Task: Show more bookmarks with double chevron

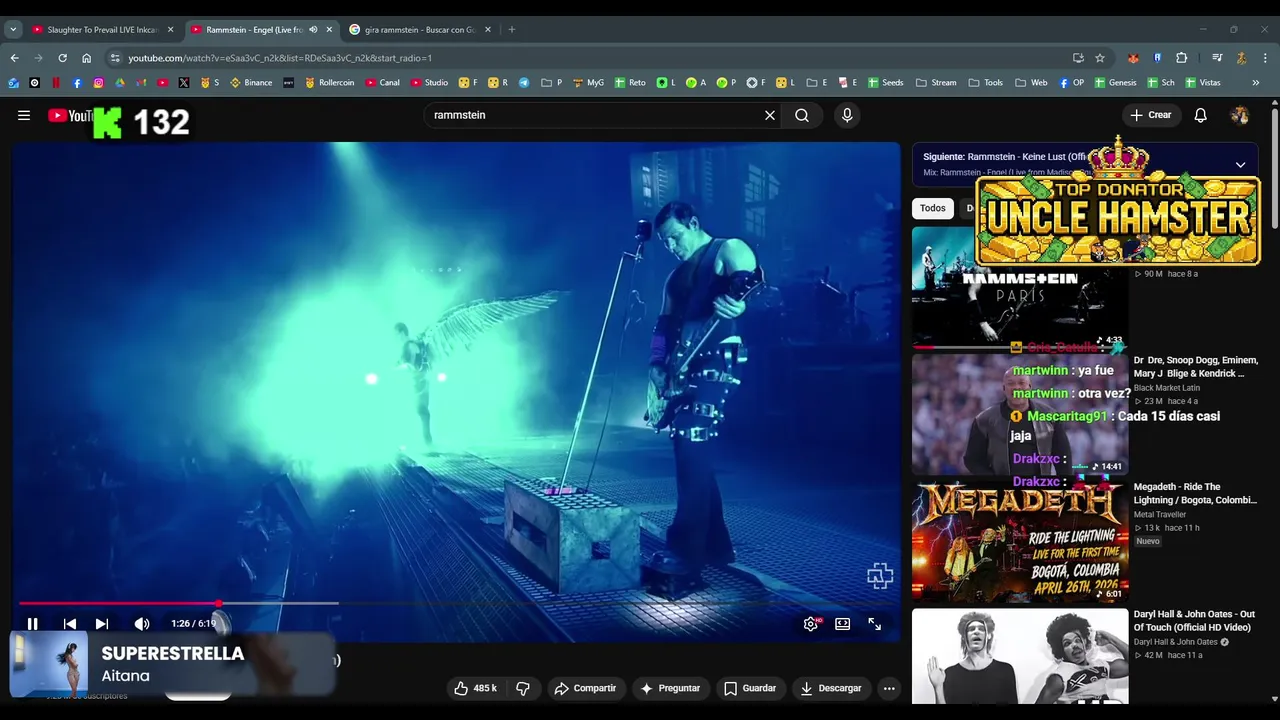Action: coord(1256,83)
